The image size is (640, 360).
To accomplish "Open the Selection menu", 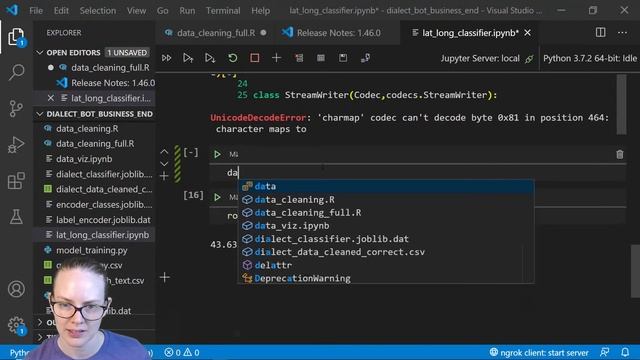I will pyautogui.click(x=98, y=11).
